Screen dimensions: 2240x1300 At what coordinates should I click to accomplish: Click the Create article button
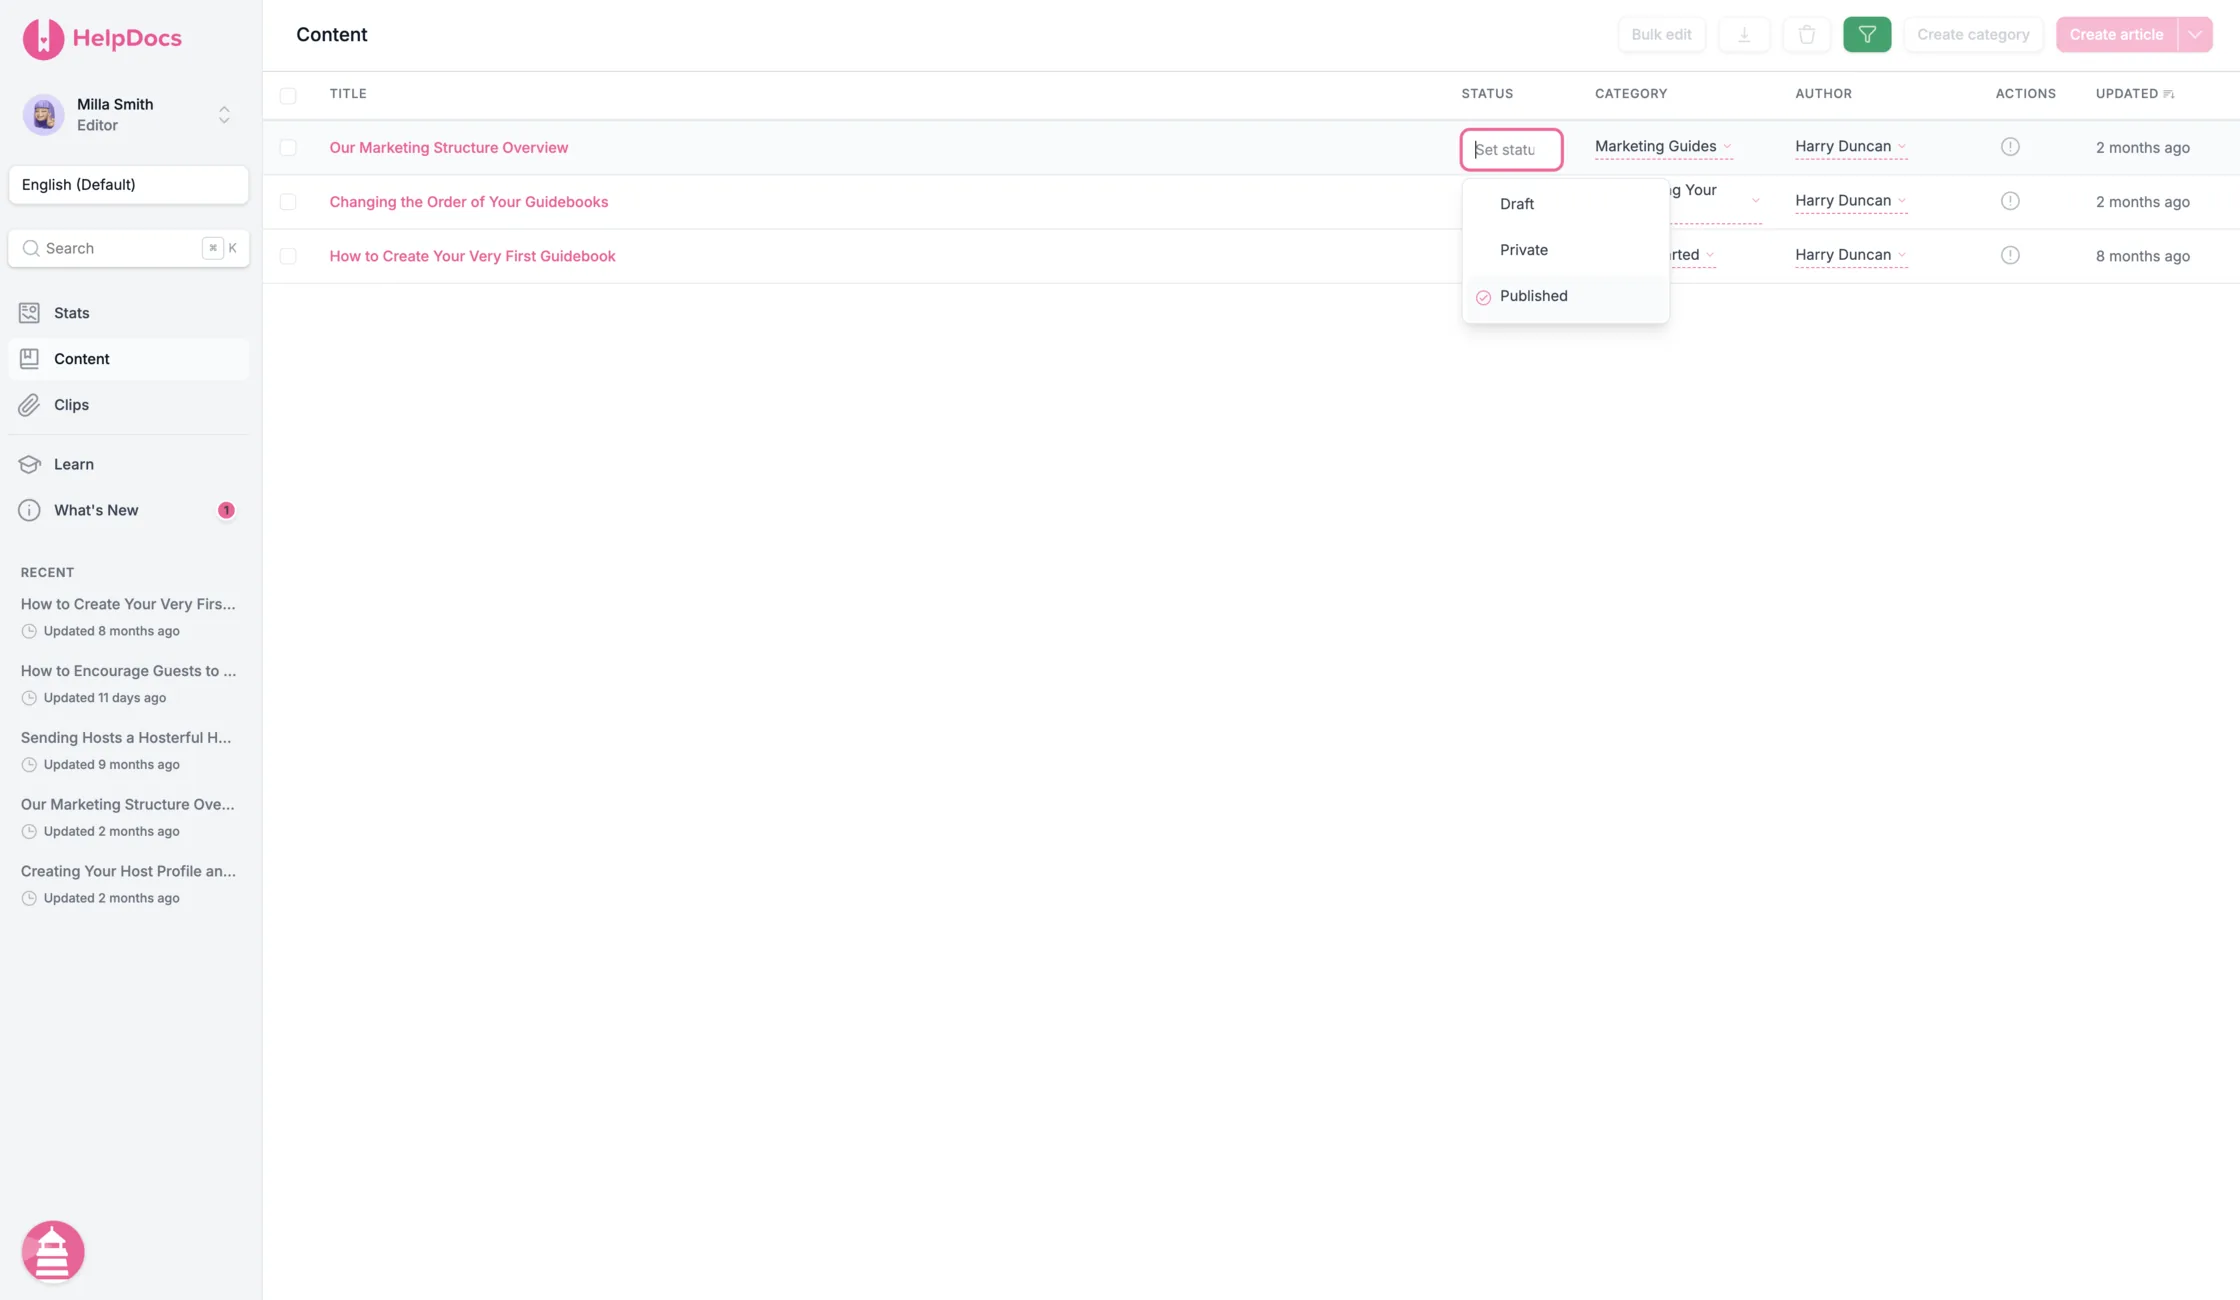click(x=2116, y=35)
